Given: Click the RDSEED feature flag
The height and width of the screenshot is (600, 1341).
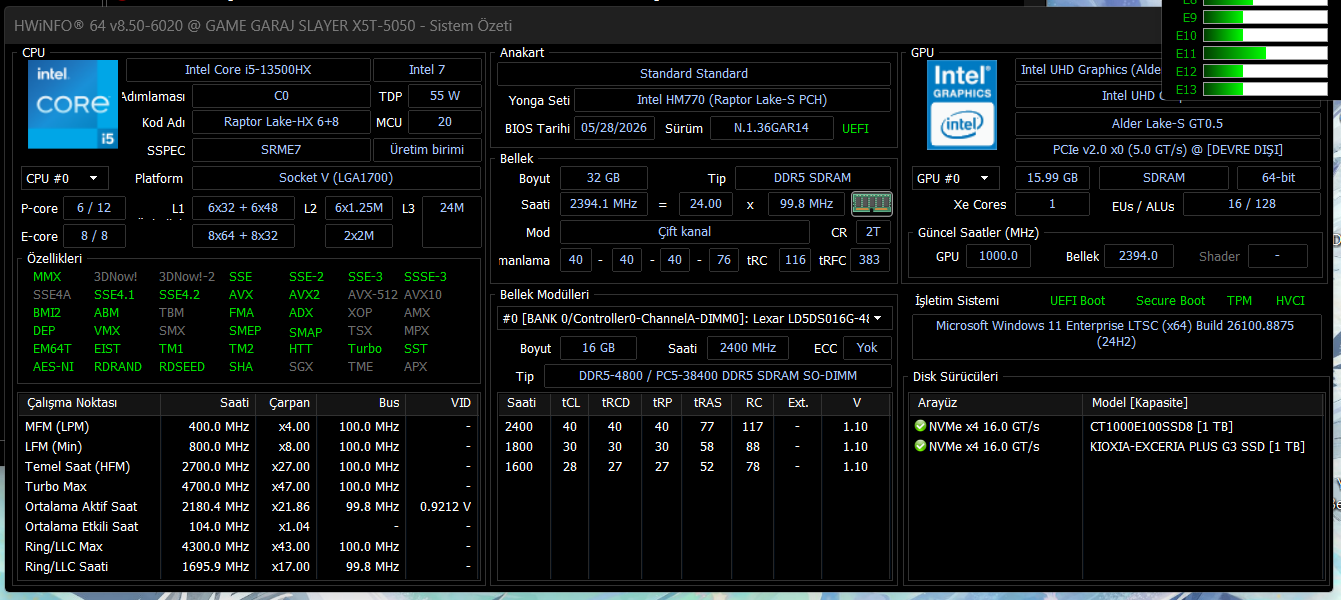Looking at the screenshot, I should click(x=182, y=367).
